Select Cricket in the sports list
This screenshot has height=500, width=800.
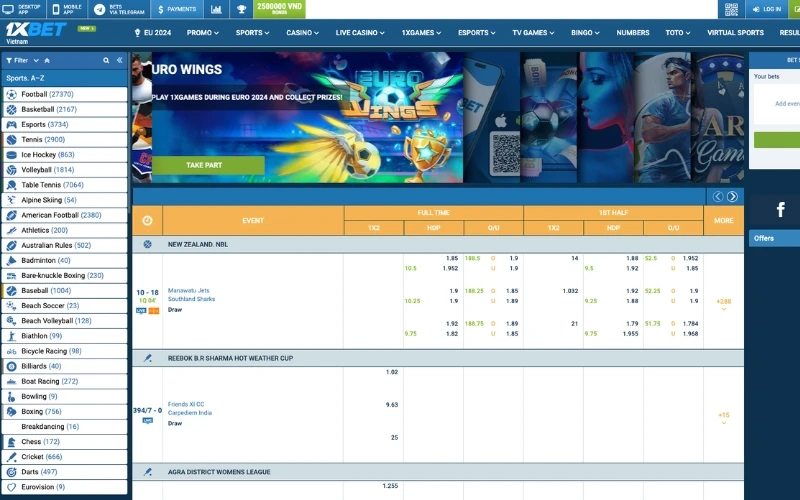[x=64, y=457]
